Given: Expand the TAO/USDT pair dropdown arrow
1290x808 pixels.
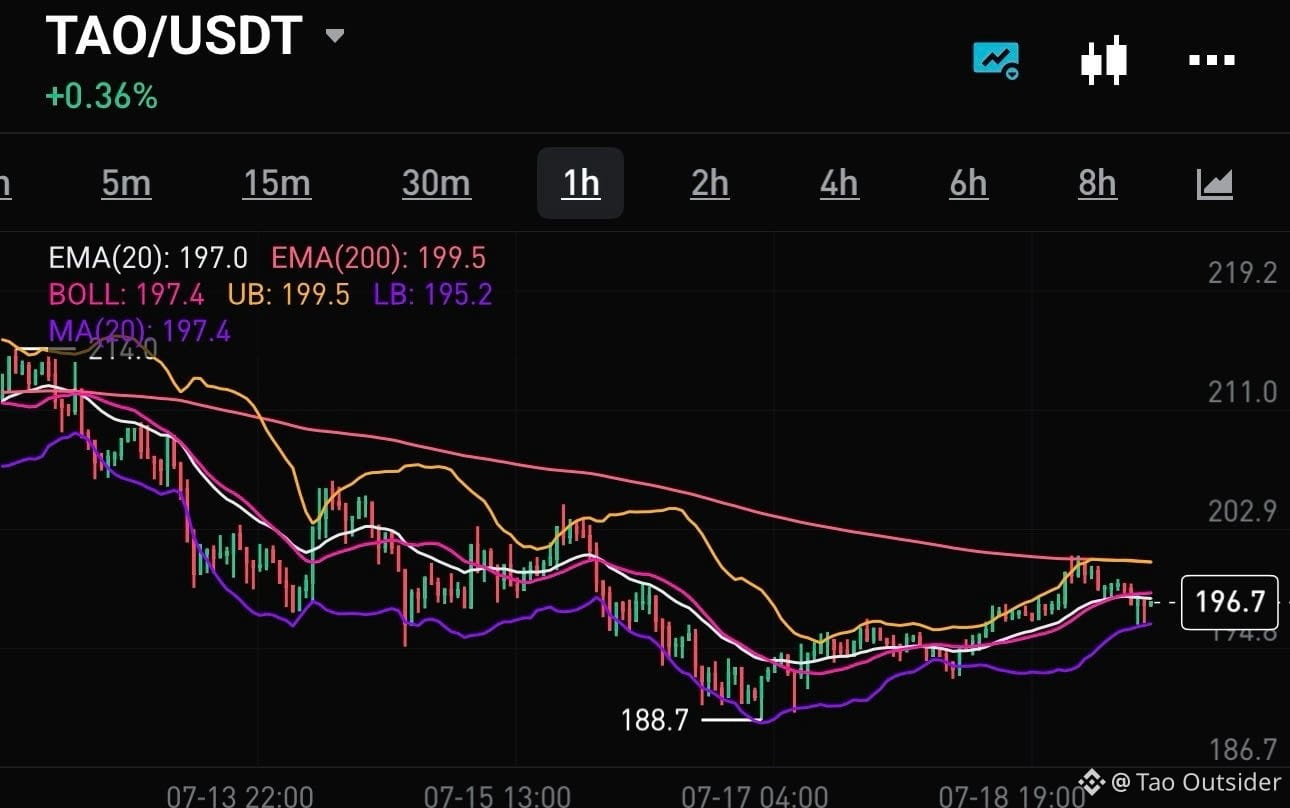Looking at the screenshot, I should click(335, 36).
